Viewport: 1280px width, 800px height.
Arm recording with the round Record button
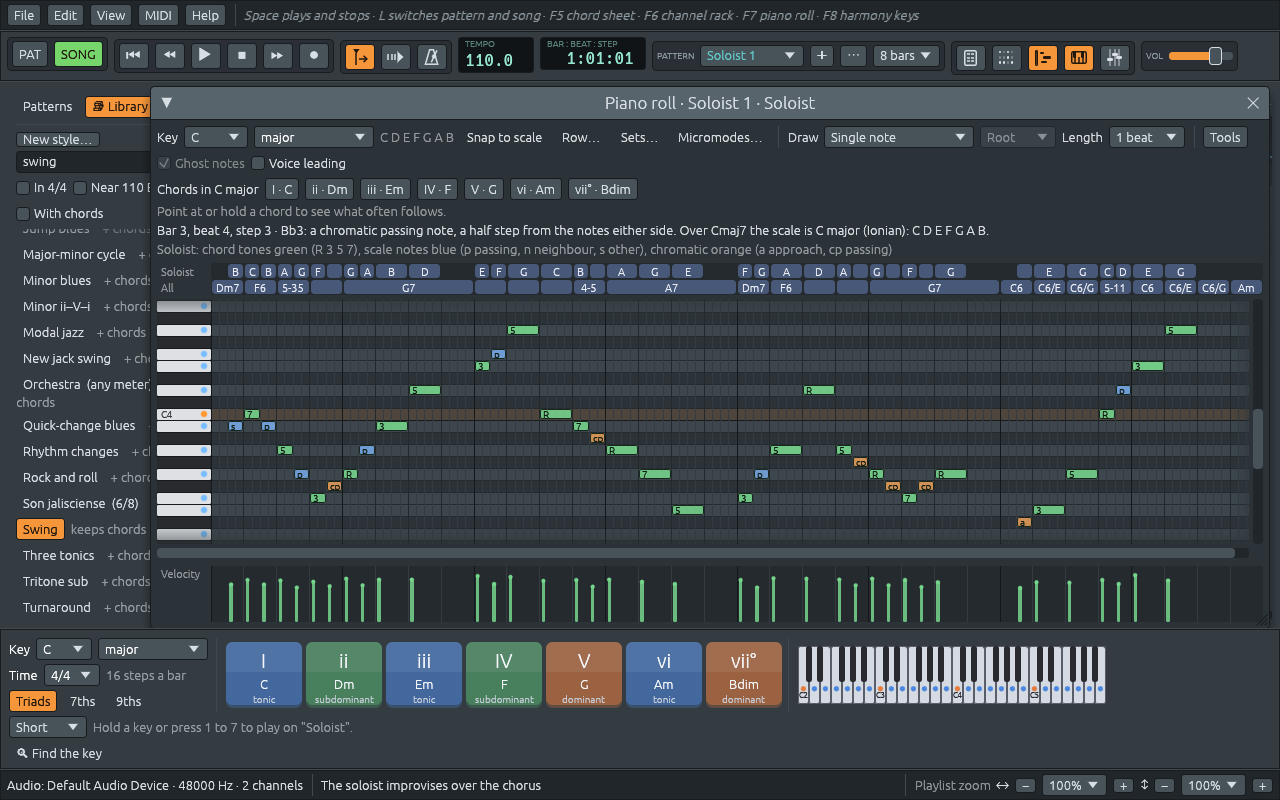[x=314, y=56]
